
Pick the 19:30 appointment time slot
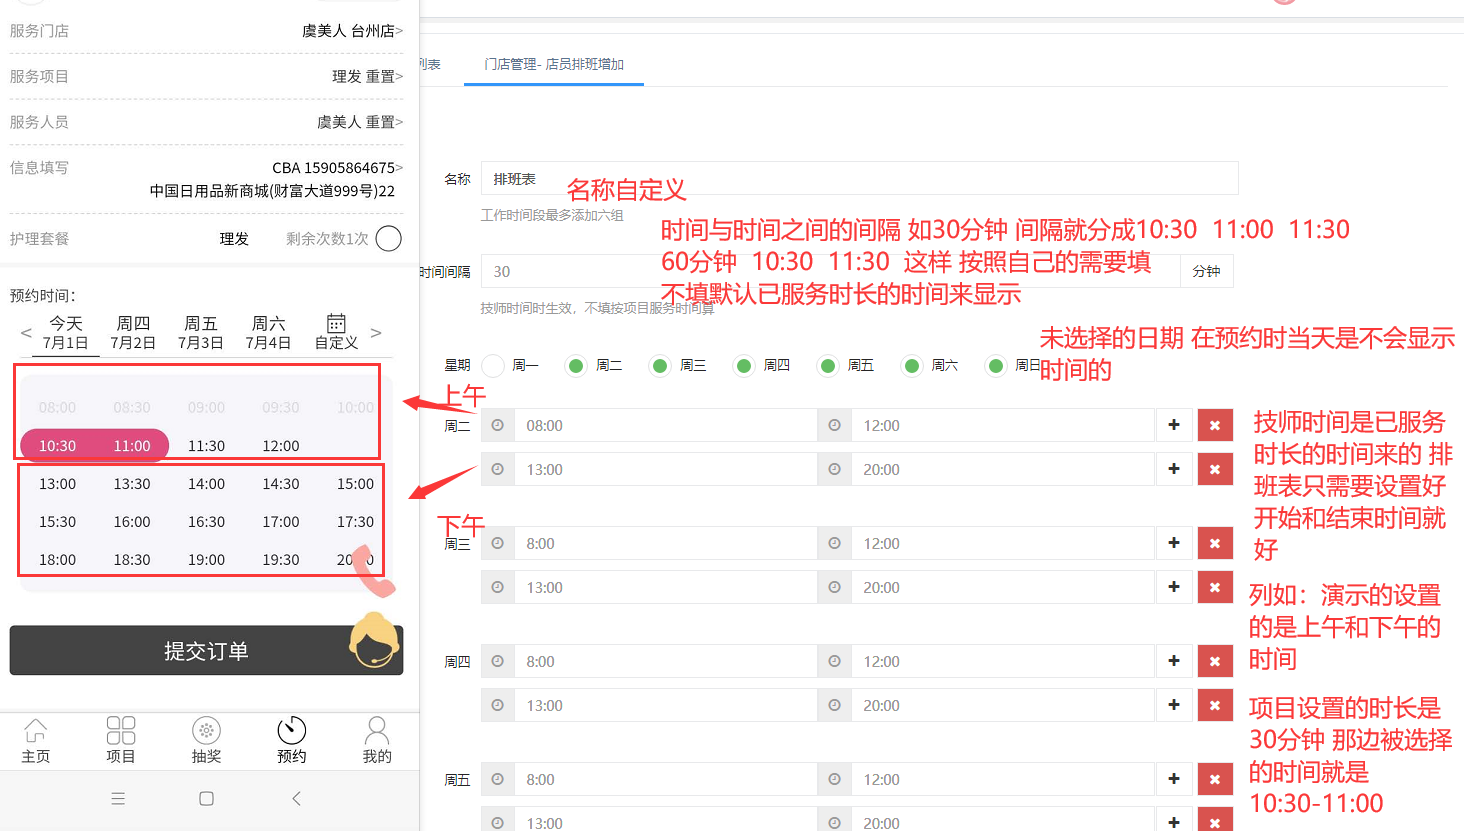click(281, 560)
